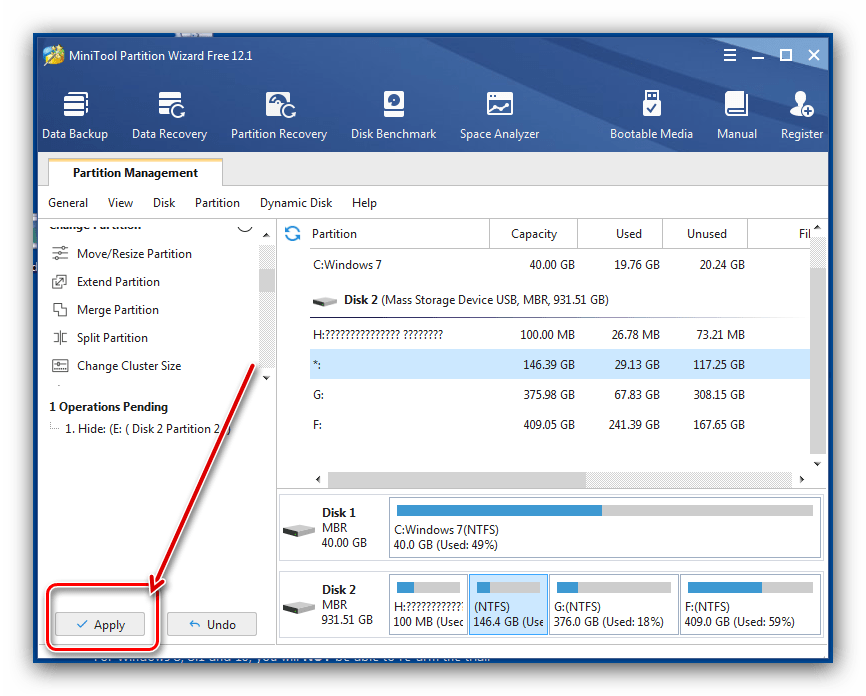Open the Dynamic Disk menu

296,202
